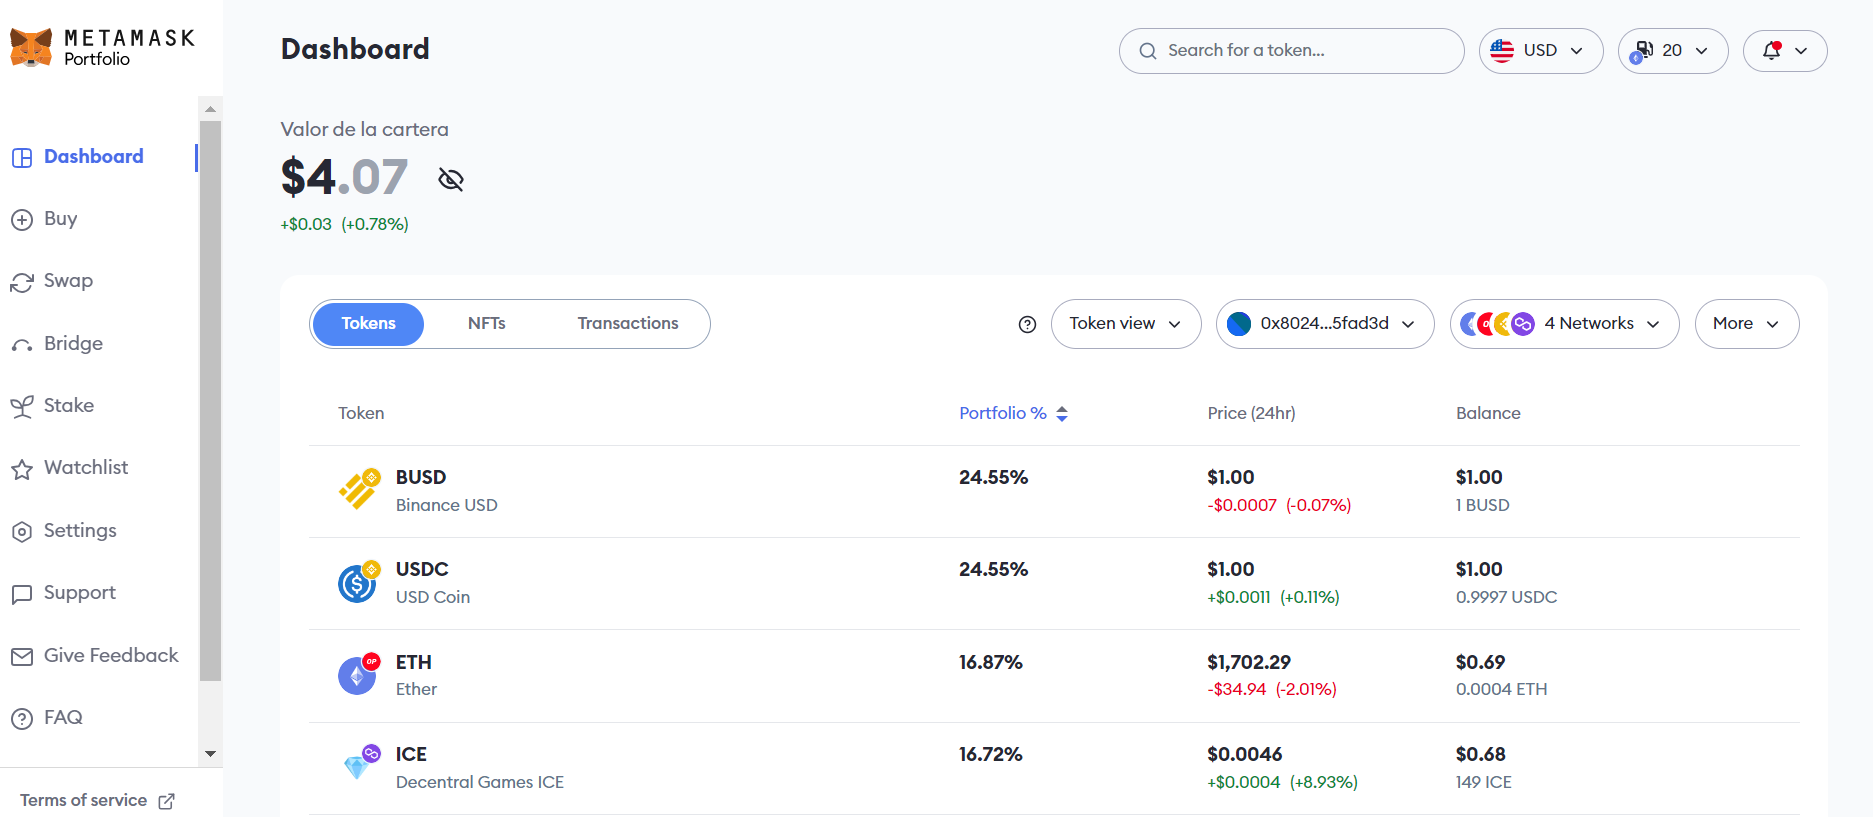Click the ETH token icon
Screen dimensions: 1873x817
pos(358,674)
